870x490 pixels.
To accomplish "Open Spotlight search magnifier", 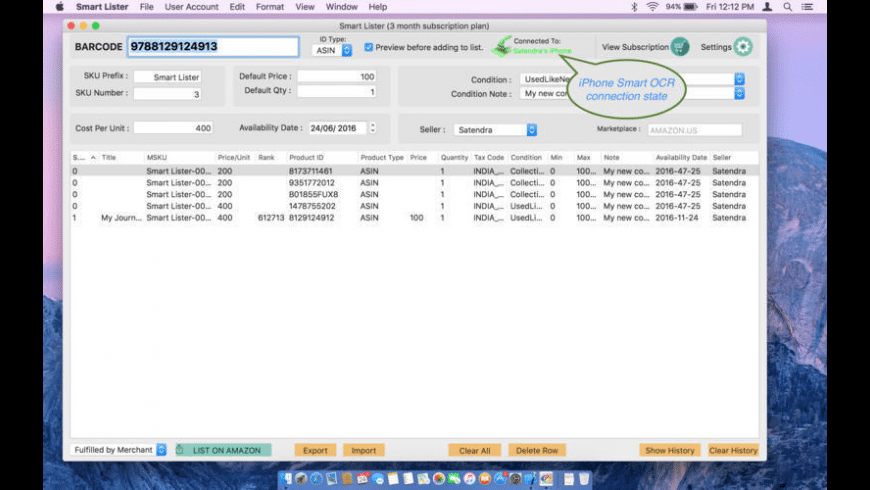I will coord(788,7).
